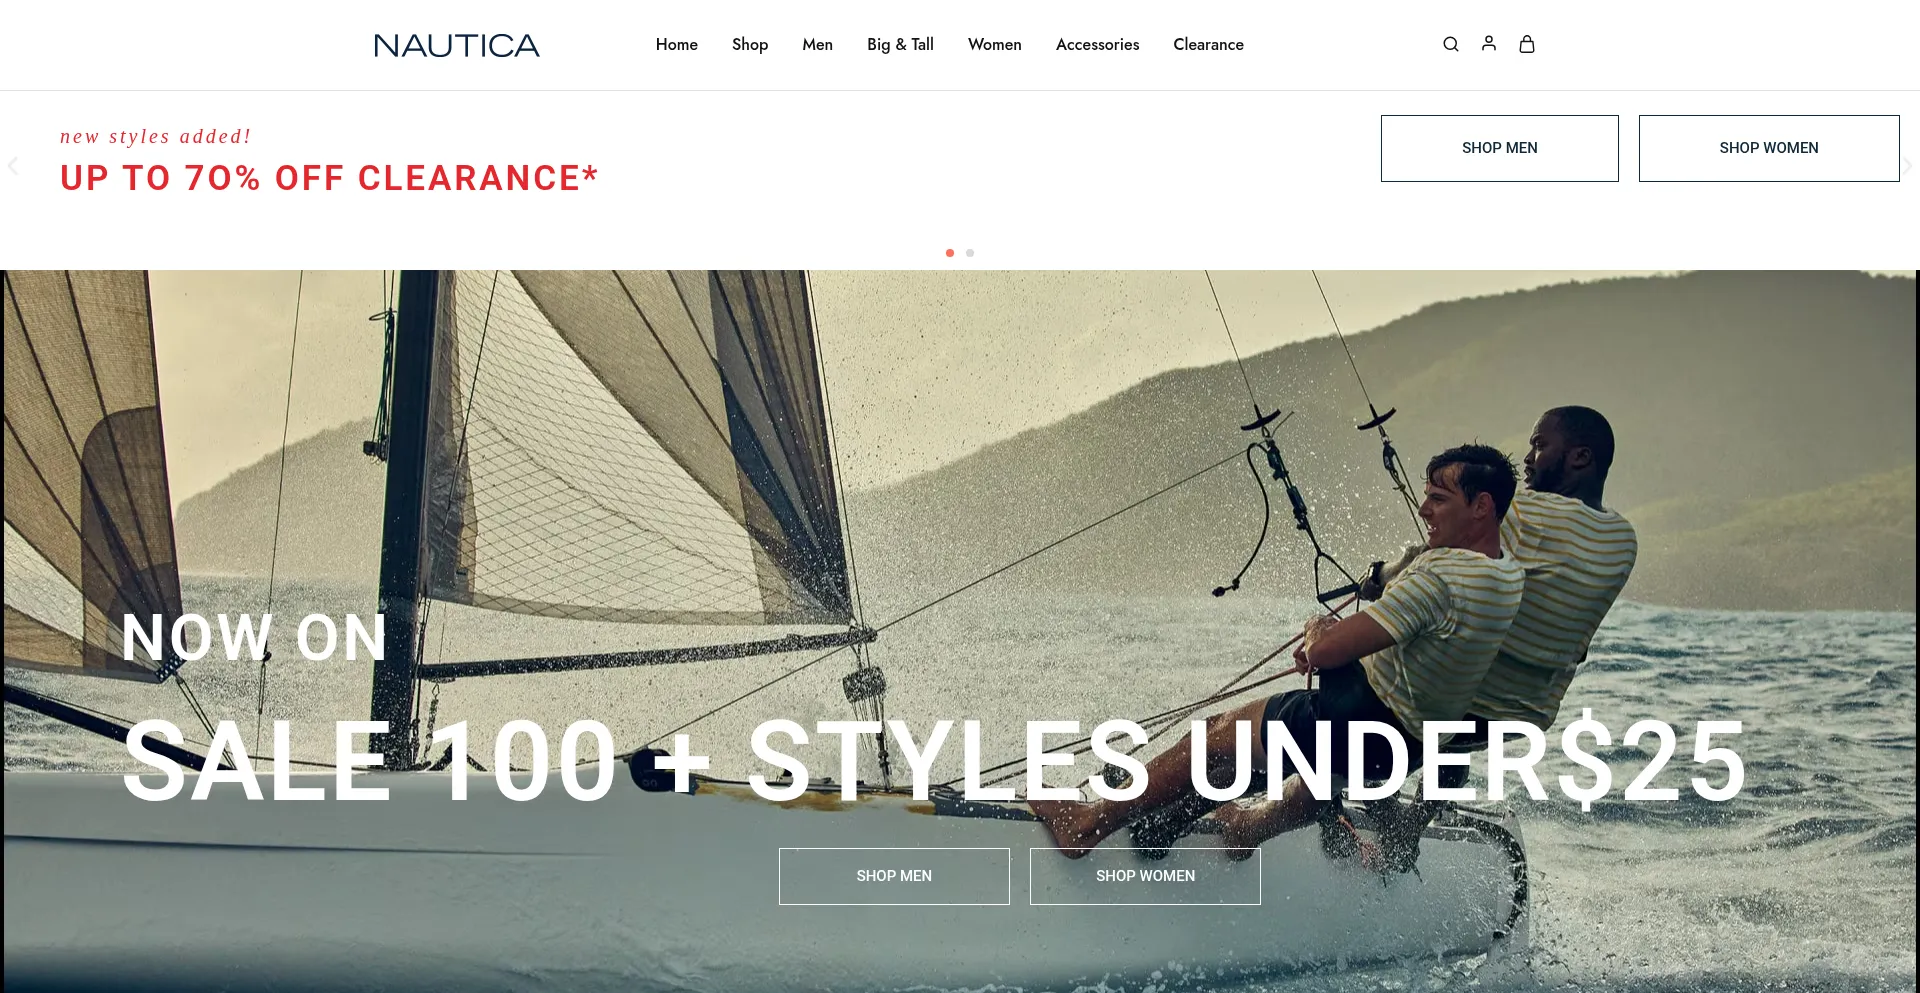The width and height of the screenshot is (1920, 993).
Task: Click SHOP WOMEN on sailing hero image
Action: pyautogui.click(x=1145, y=876)
